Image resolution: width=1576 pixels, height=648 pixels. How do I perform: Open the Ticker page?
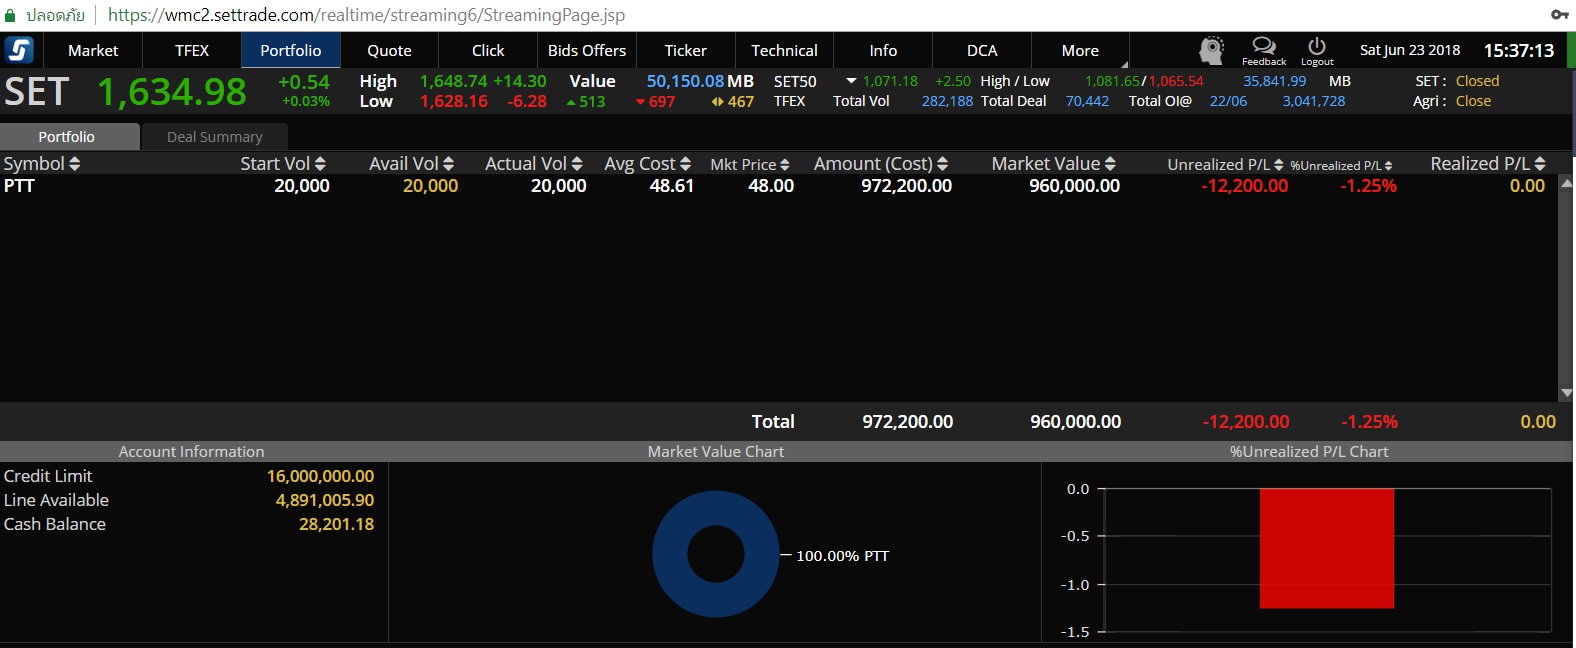point(686,50)
